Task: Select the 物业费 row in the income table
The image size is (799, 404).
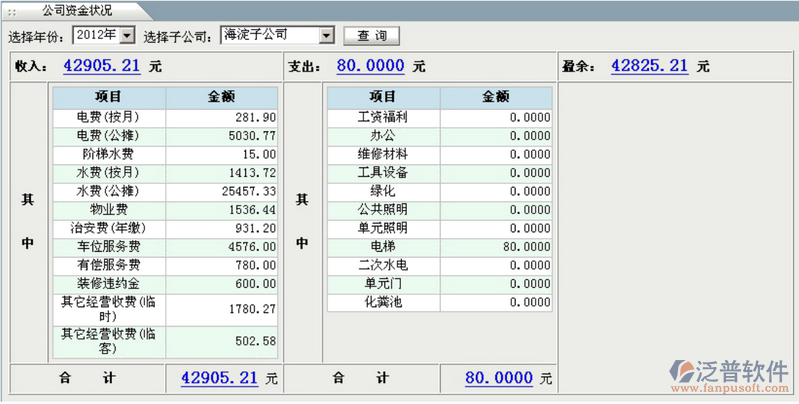Action: (108, 210)
